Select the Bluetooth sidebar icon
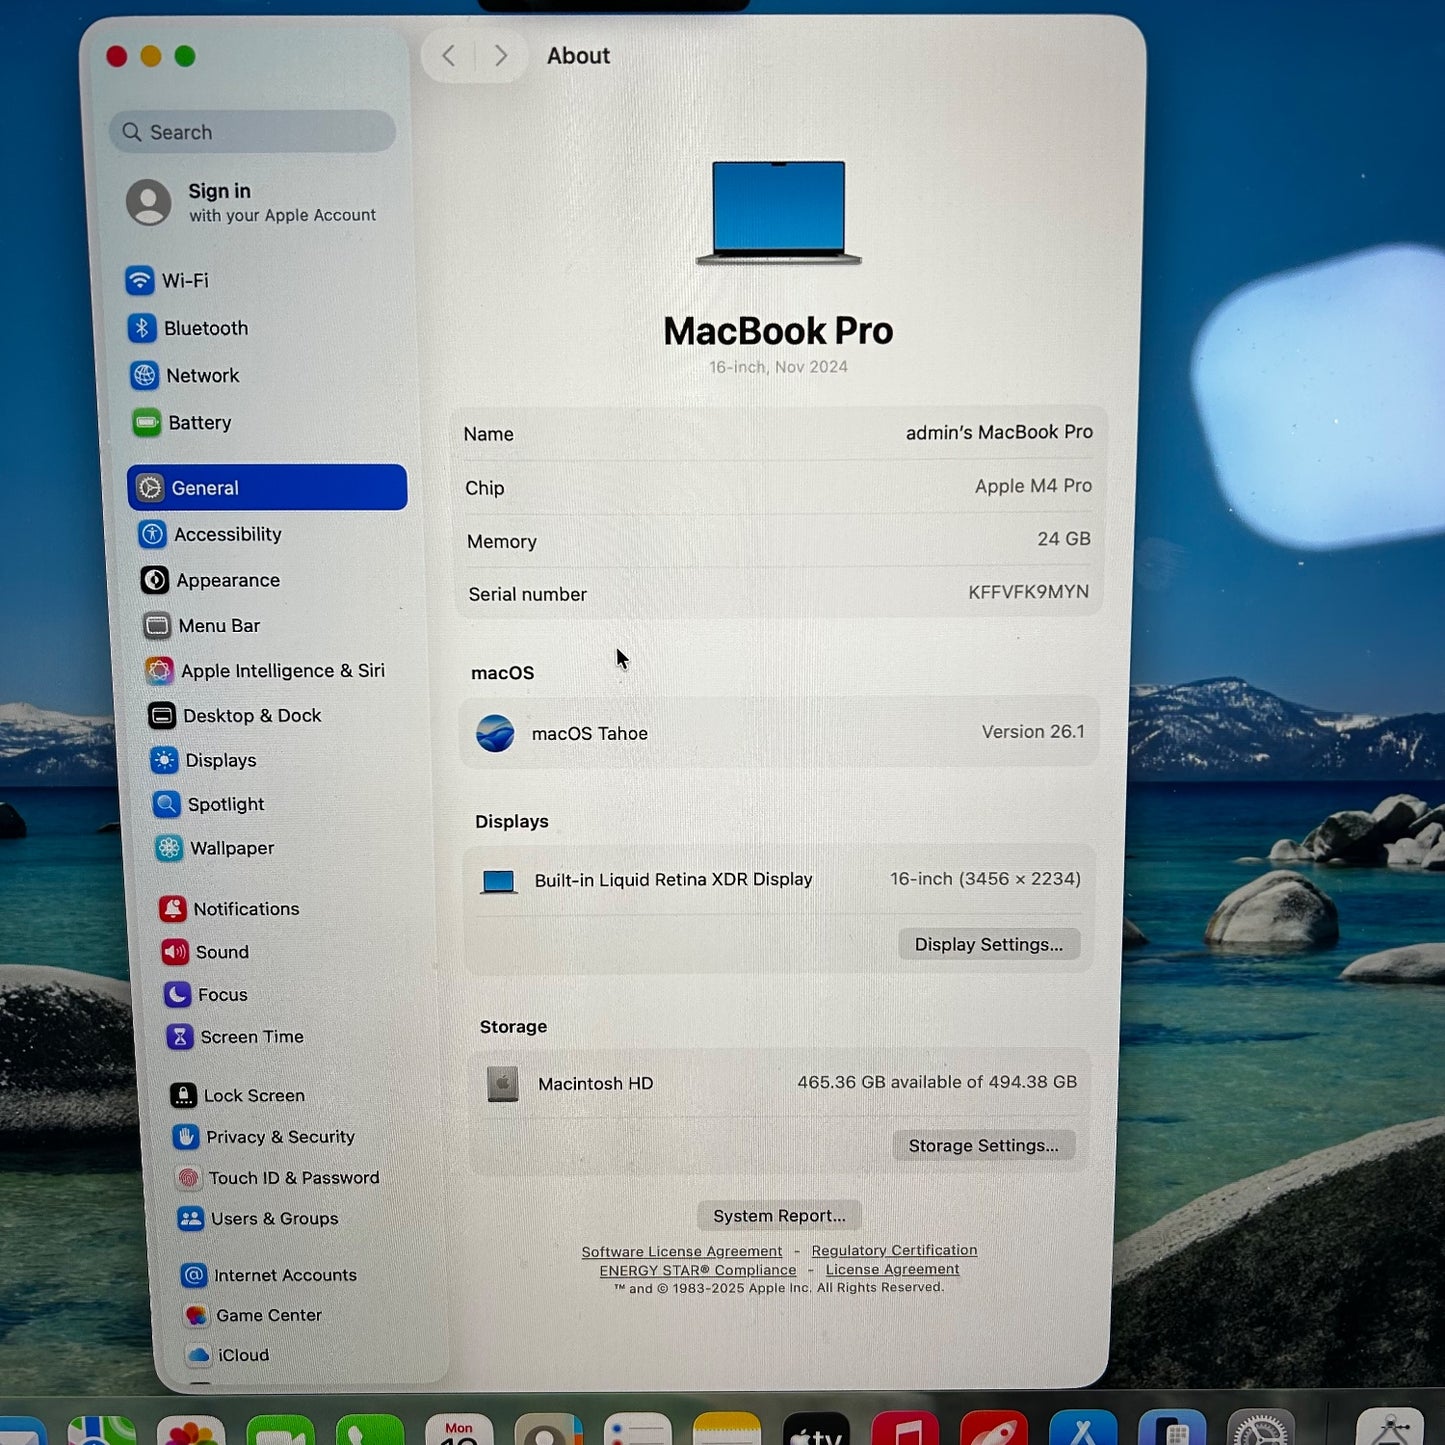1445x1445 pixels. tap(142, 328)
